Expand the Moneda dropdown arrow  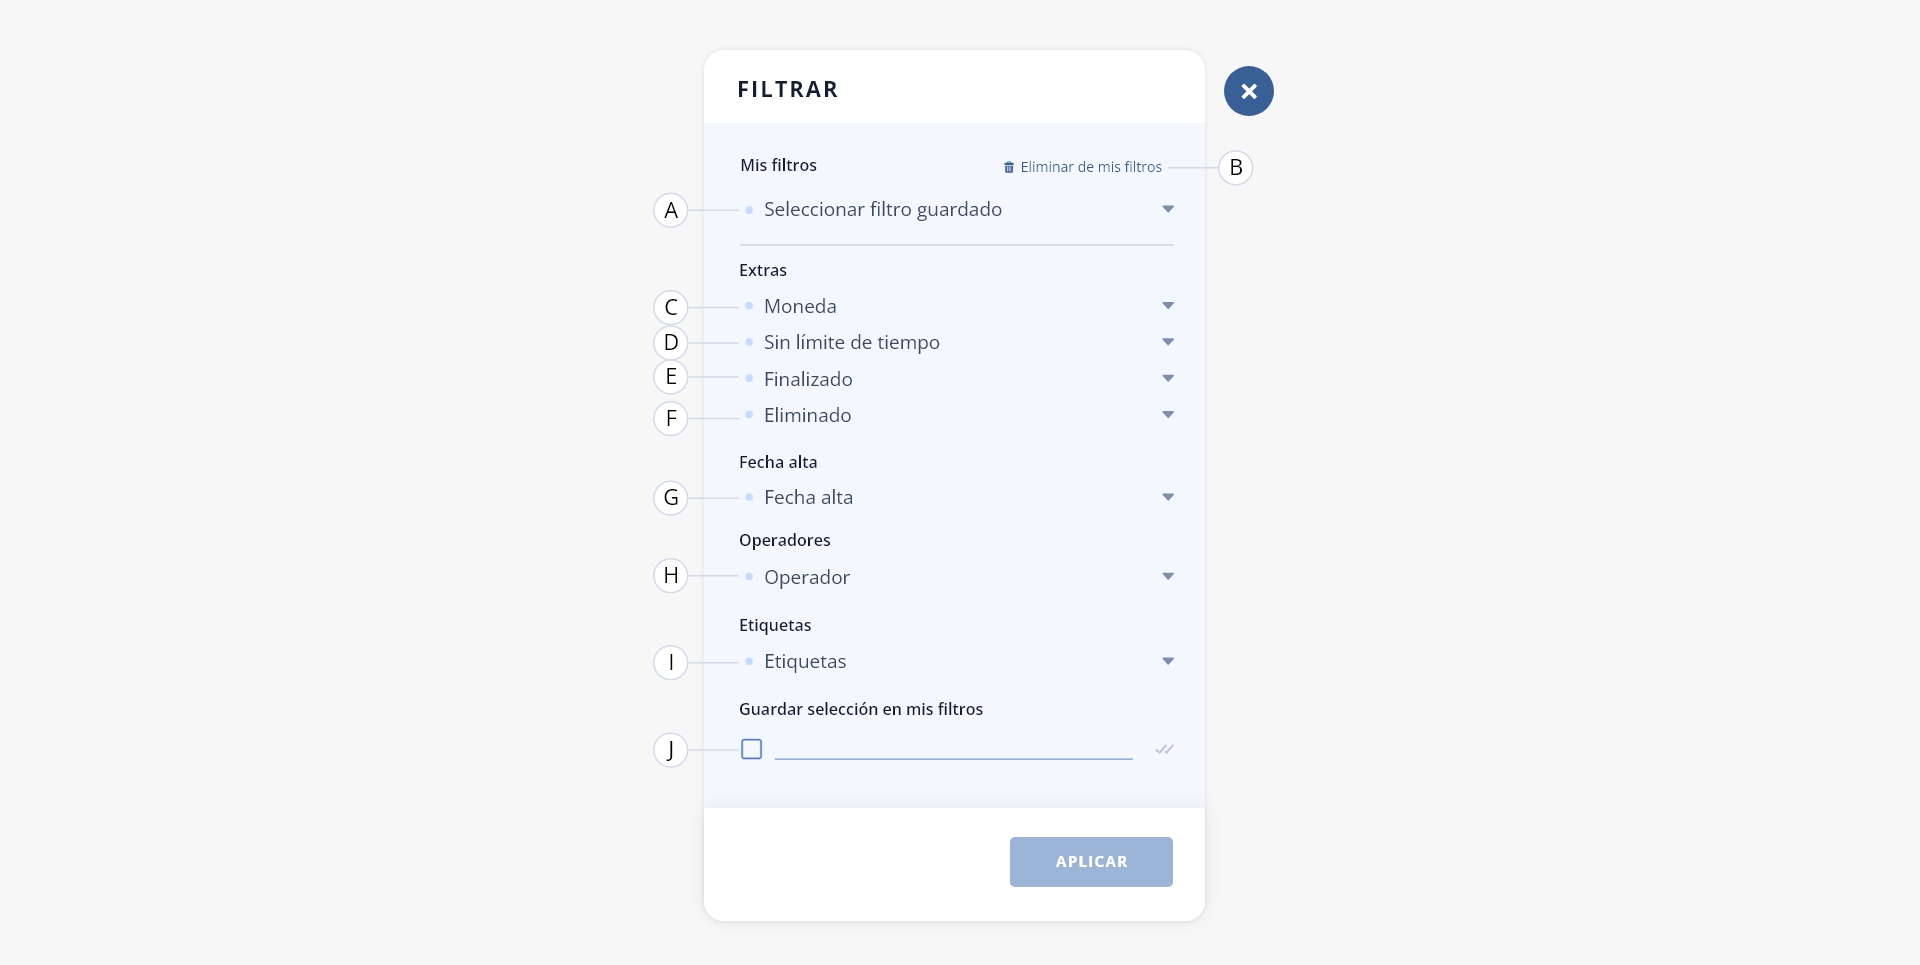(1168, 306)
